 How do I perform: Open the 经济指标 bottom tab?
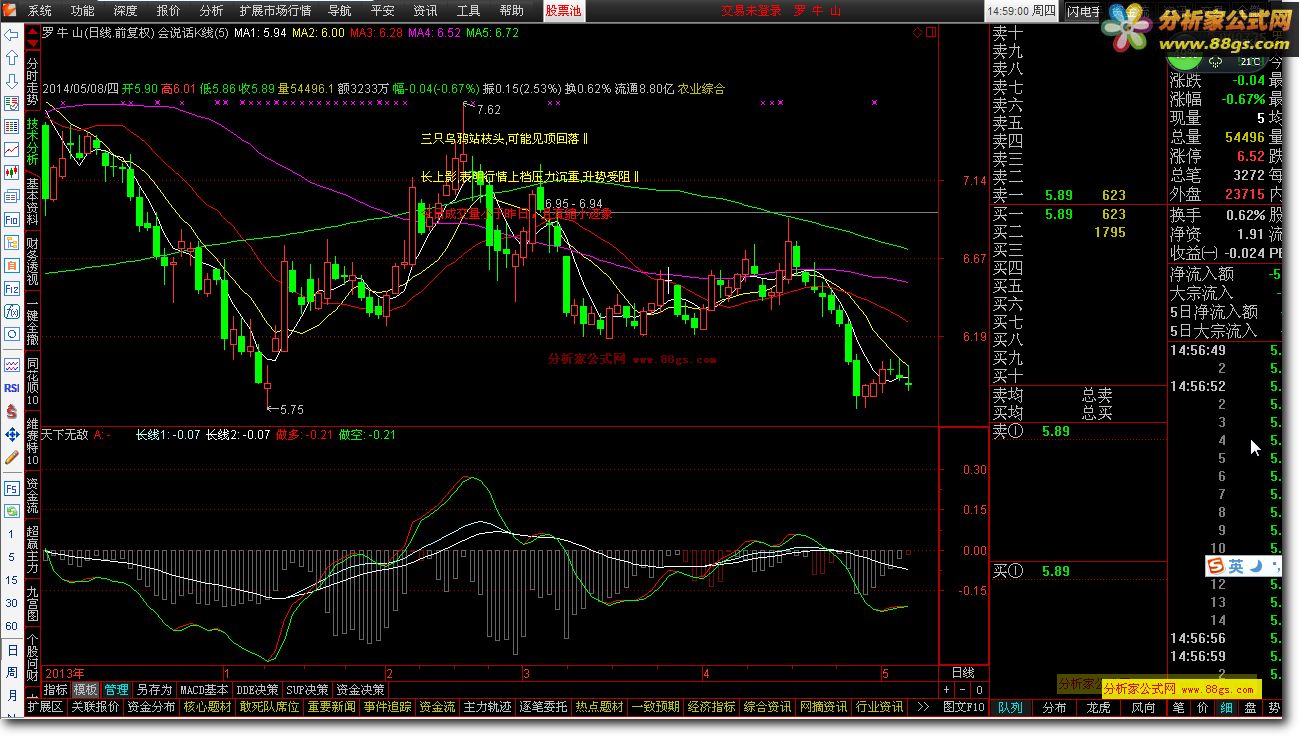[x=711, y=707]
